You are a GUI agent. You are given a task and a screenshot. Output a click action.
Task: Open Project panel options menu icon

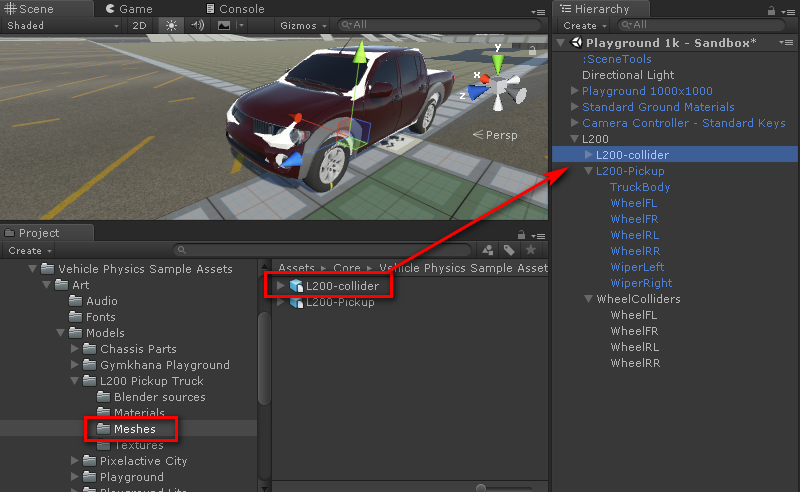(x=538, y=236)
